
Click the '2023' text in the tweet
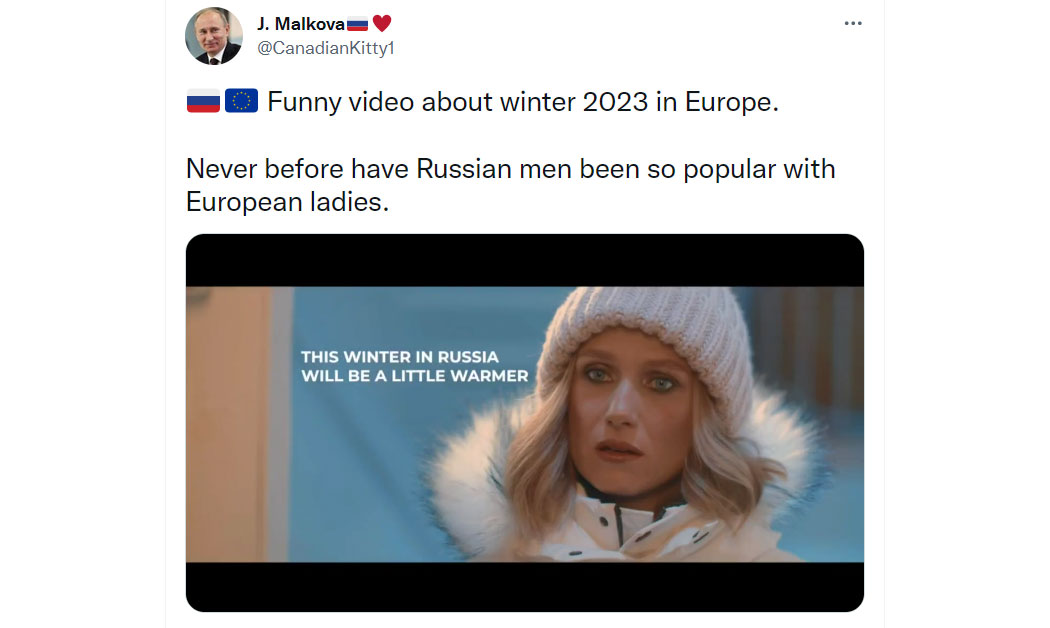click(615, 102)
